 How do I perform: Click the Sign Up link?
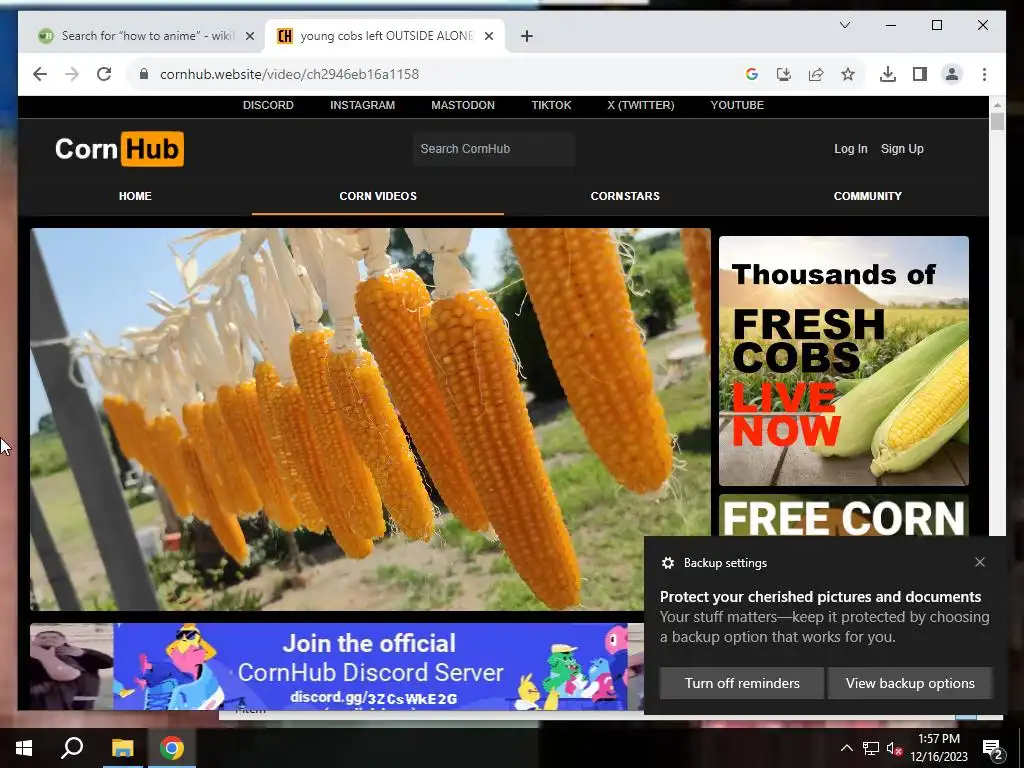point(902,149)
